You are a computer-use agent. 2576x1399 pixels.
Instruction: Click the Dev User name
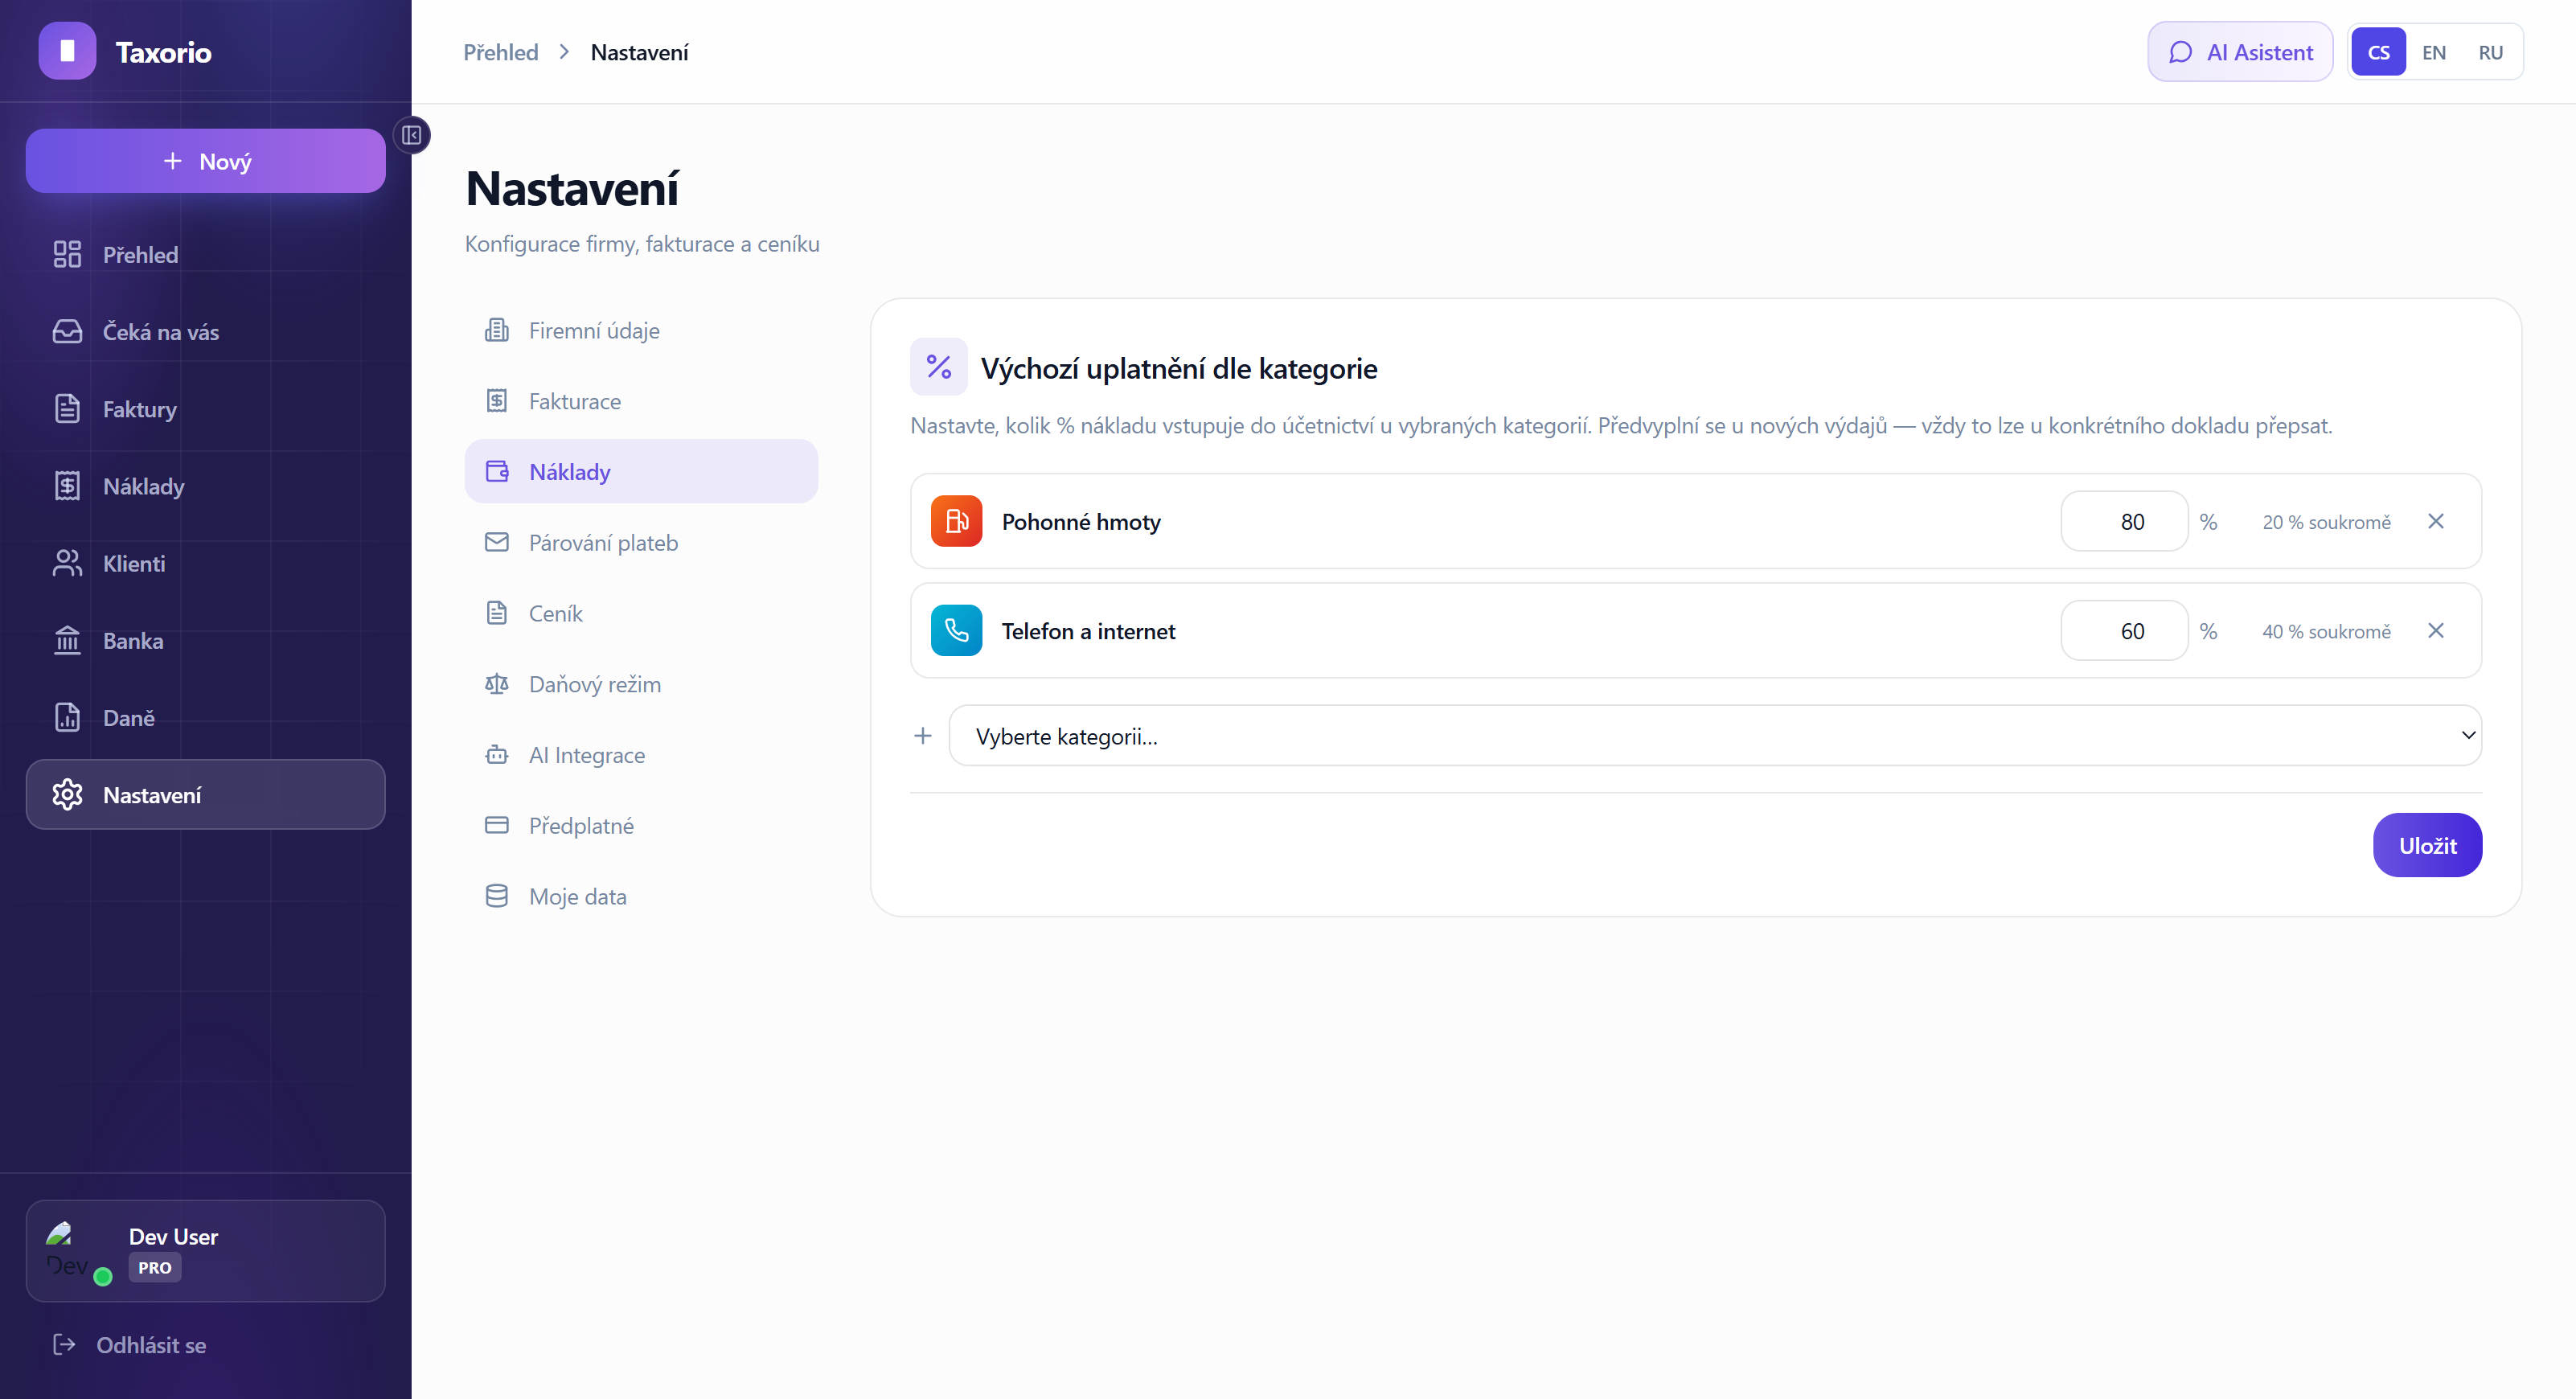(x=173, y=1236)
